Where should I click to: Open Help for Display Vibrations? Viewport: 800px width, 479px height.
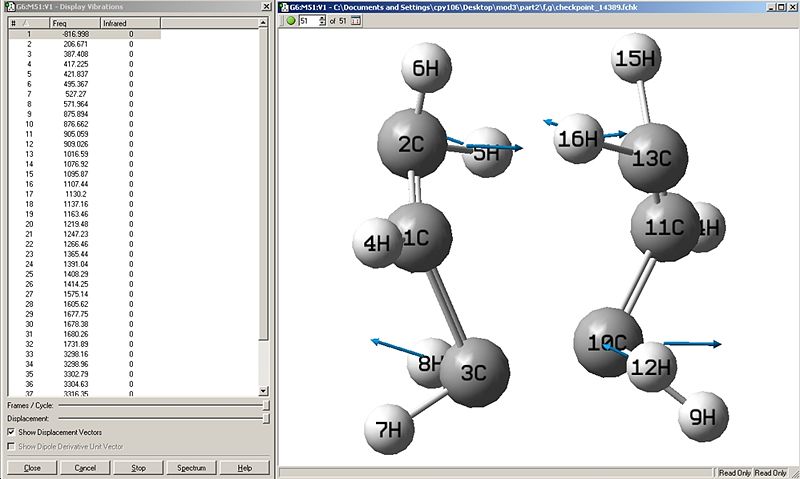click(x=244, y=468)
